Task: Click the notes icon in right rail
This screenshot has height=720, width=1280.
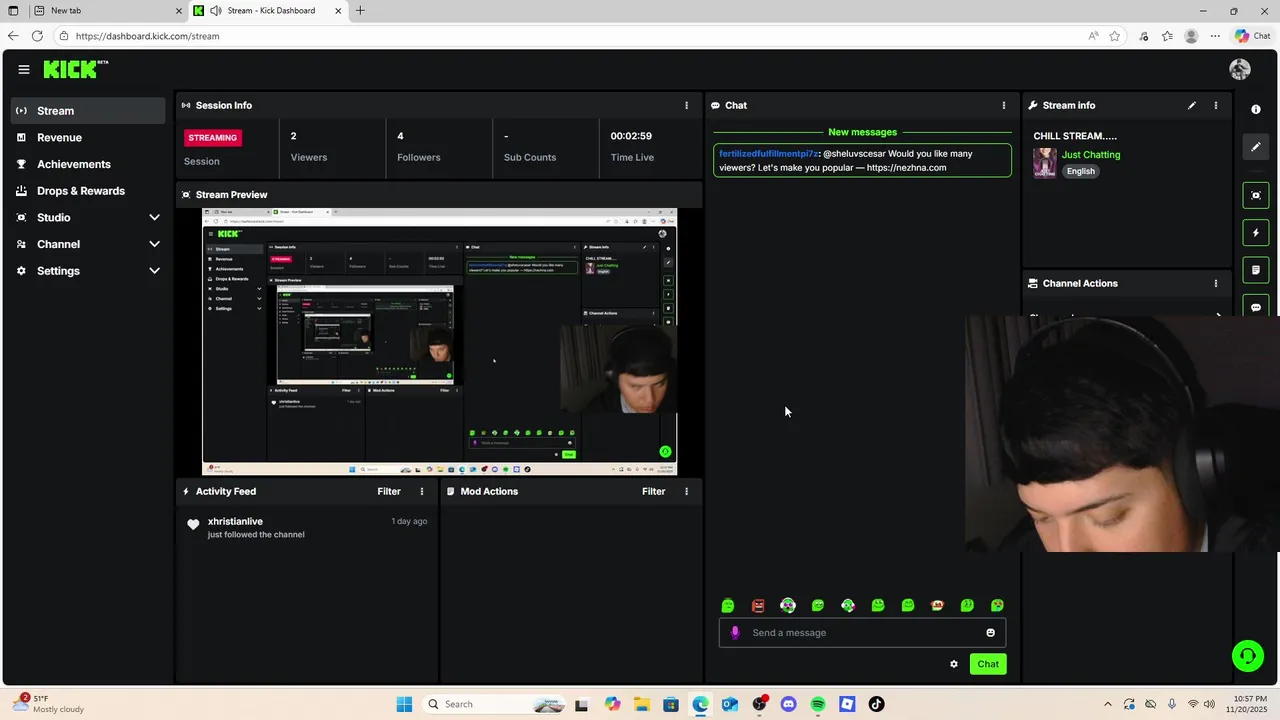Action: coord(1256,270)
